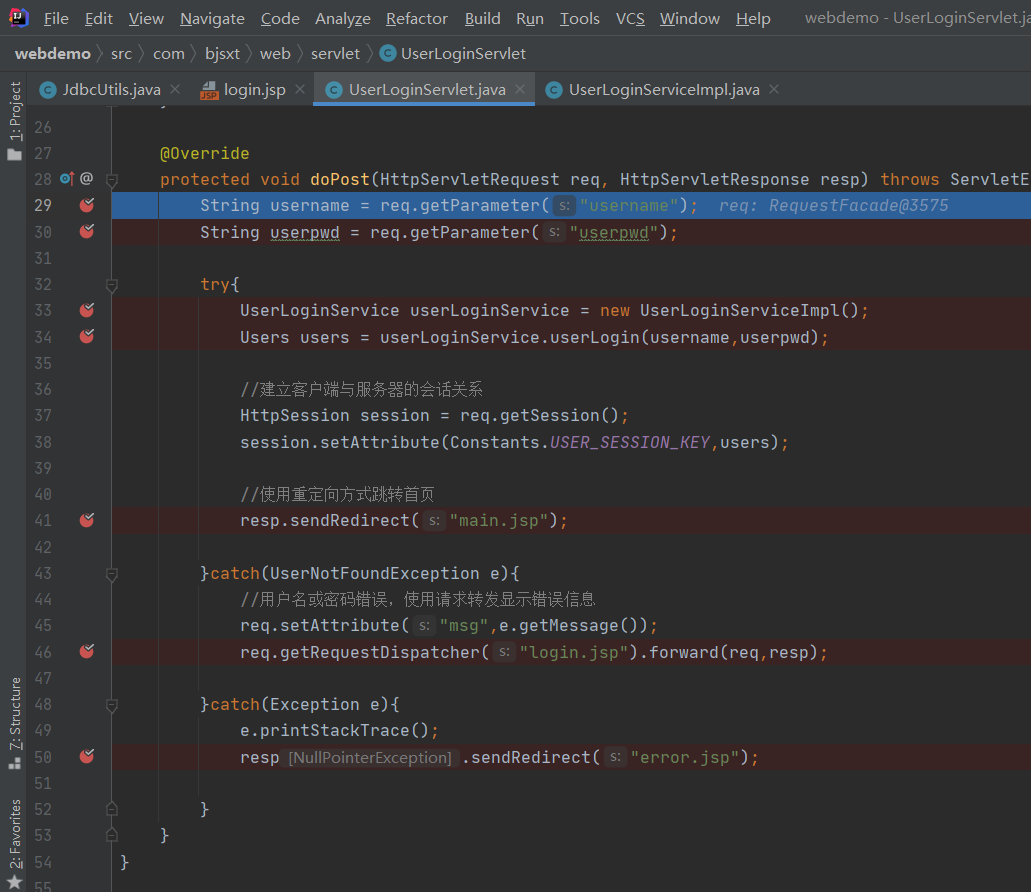Open the Build menu
Screen dimensions: 1031x892
(483, 18)
